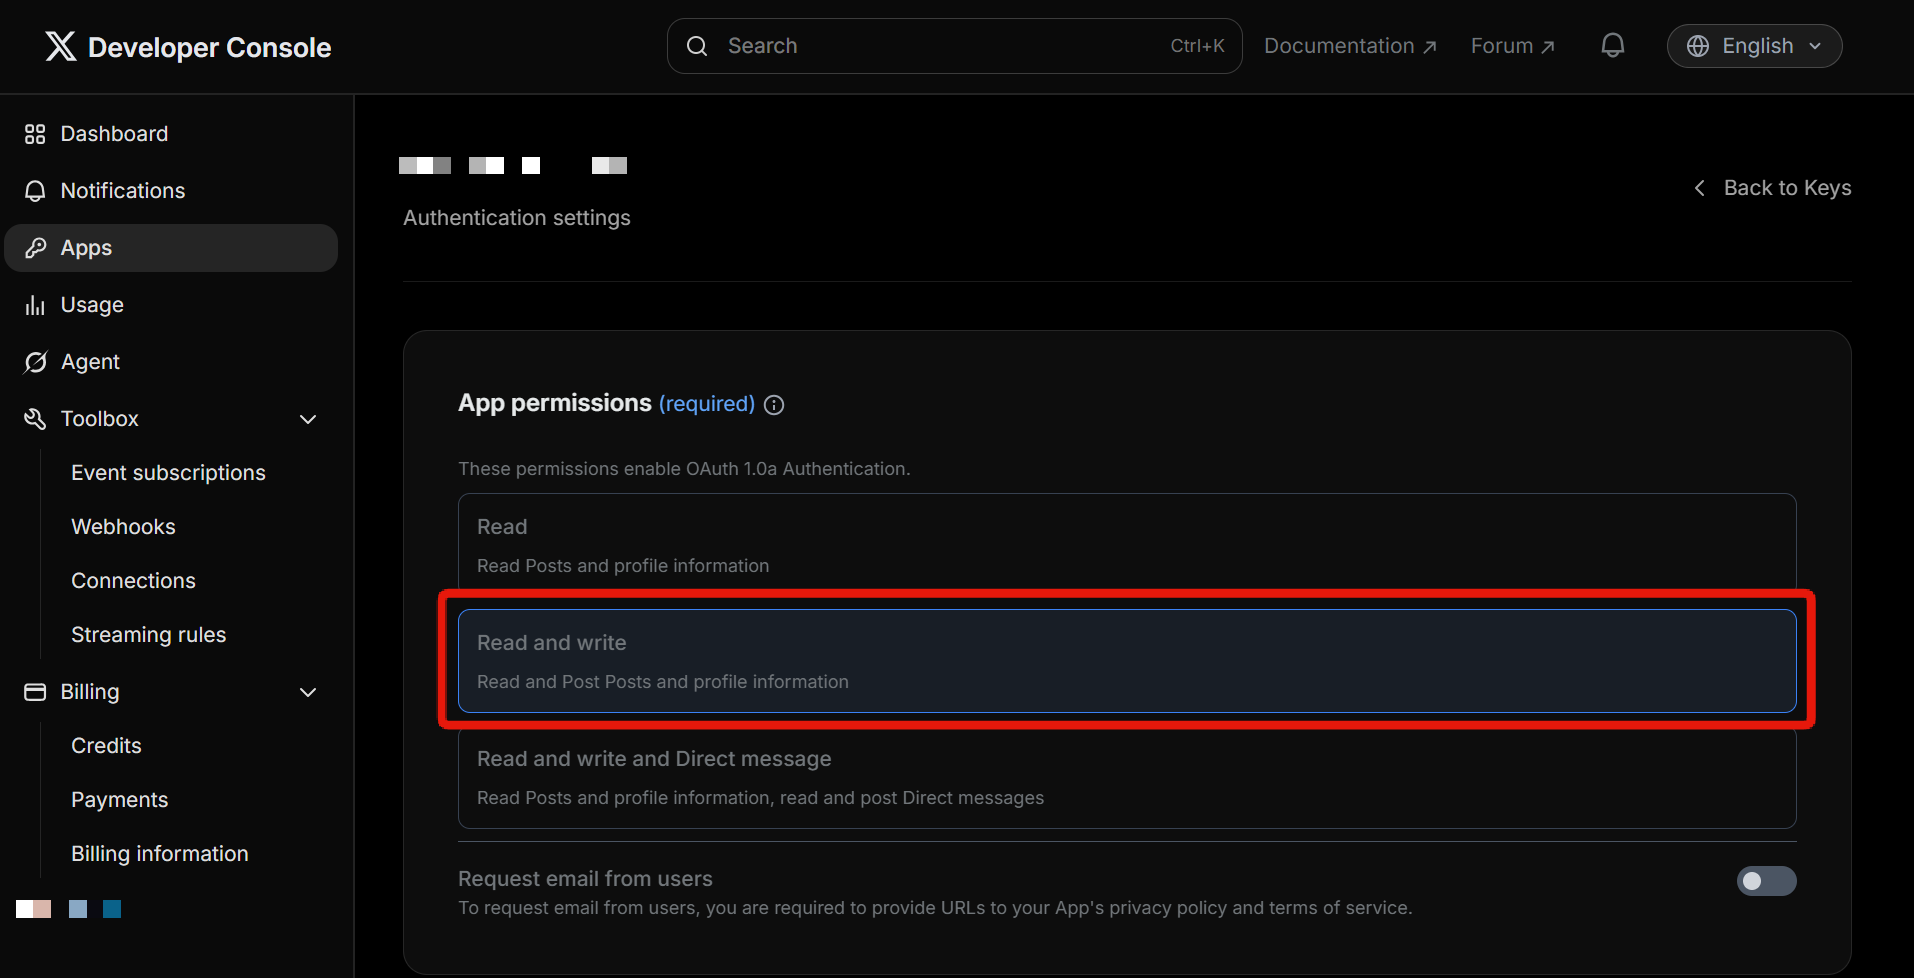This screenshot has width=1914, height=978.
Task: Collapse the Billing section chevron
Action: (x=308, y=692)
